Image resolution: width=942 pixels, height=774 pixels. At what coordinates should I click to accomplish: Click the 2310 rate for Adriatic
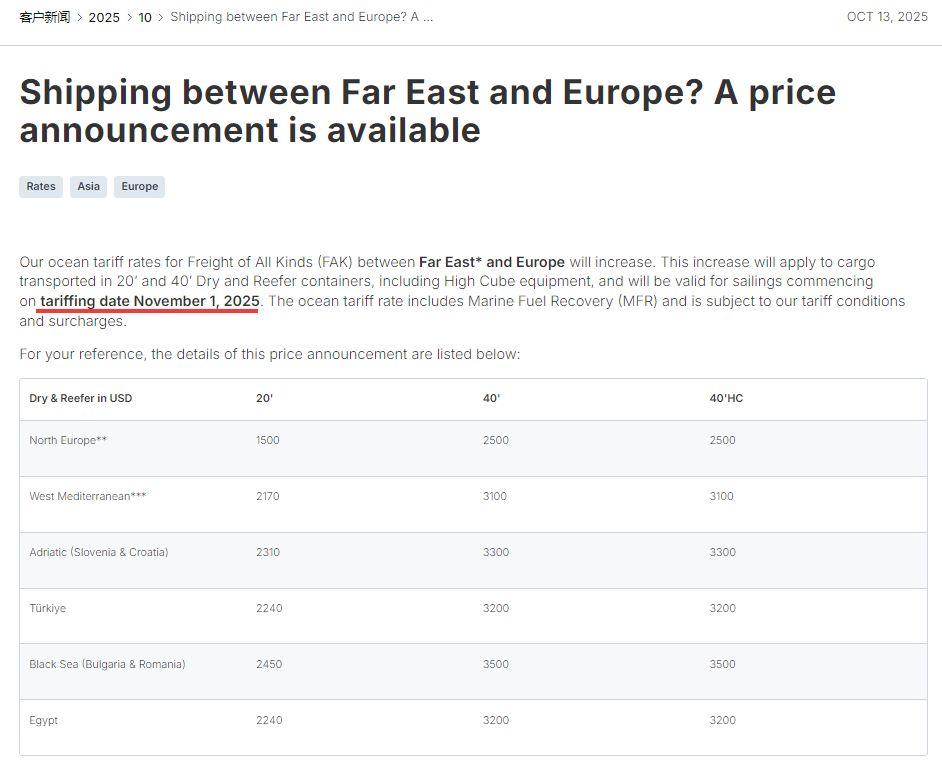tap(269, 552)
